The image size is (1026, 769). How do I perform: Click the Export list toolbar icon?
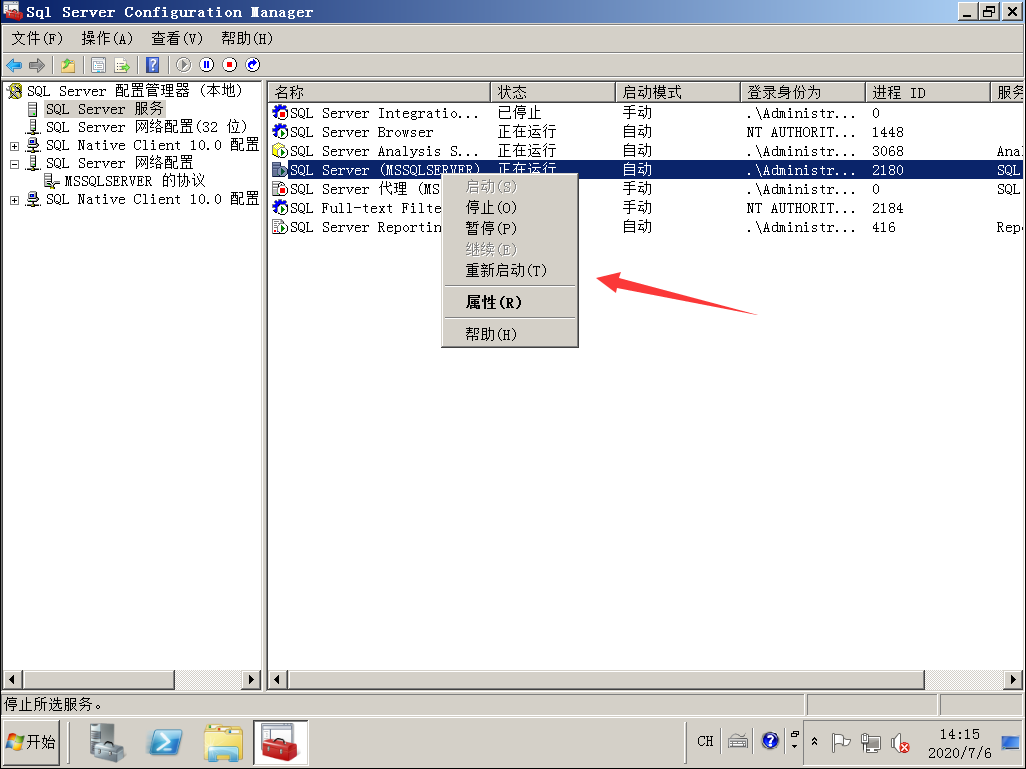click(122, 65)
